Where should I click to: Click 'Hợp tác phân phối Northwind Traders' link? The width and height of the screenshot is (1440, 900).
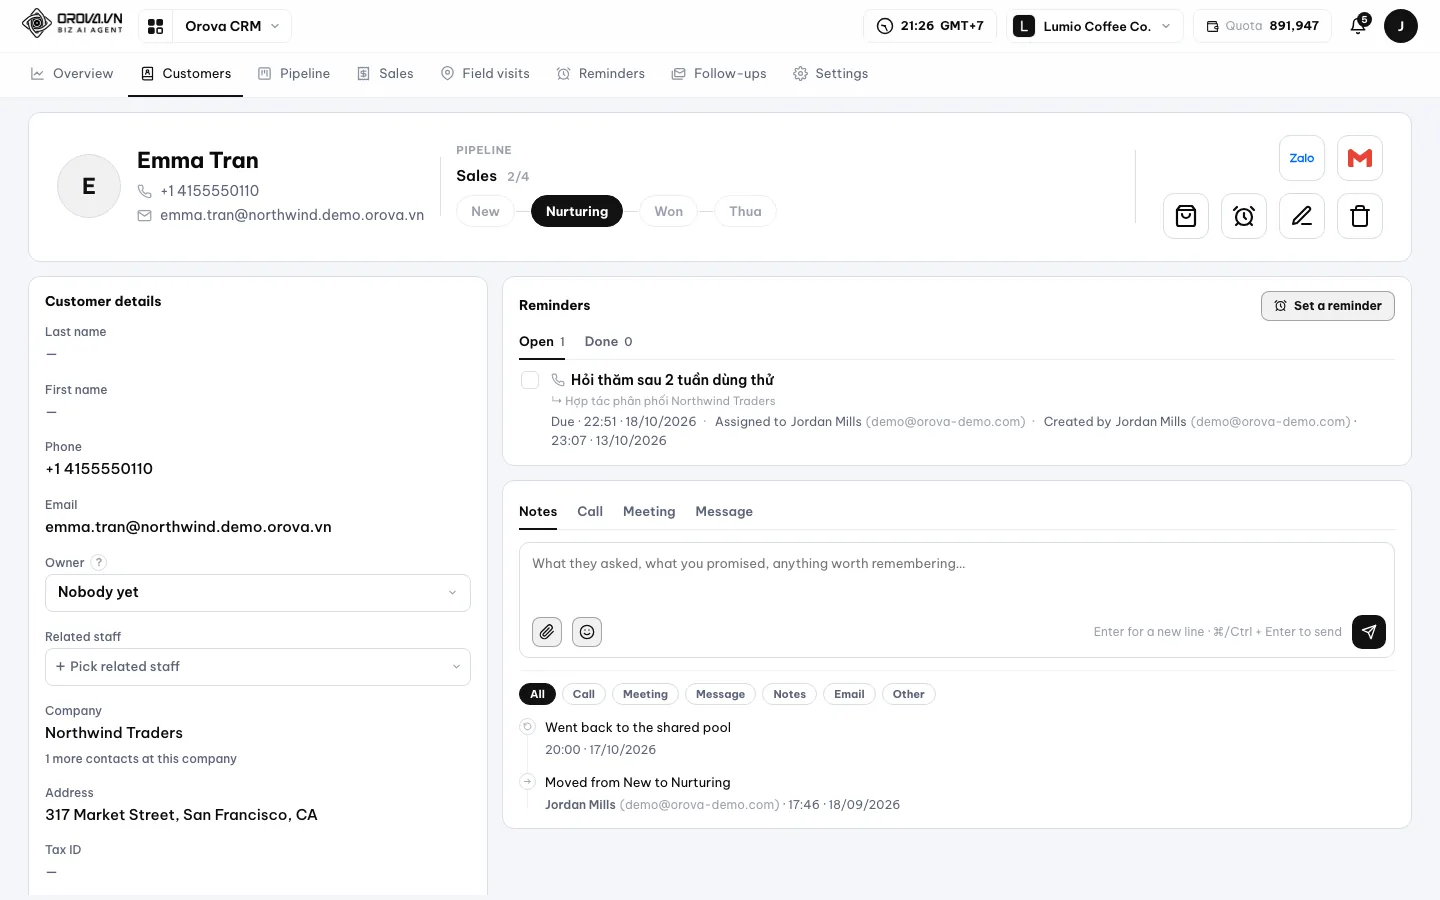point(670,401)
